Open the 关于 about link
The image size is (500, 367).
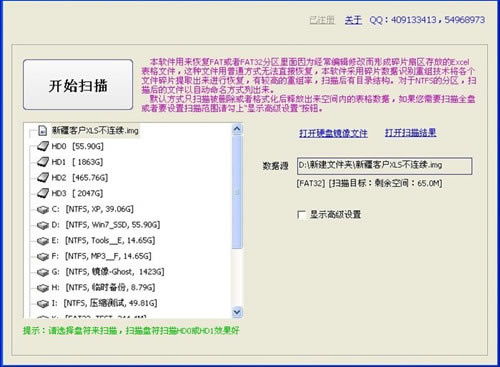click(x=353, y=20)
